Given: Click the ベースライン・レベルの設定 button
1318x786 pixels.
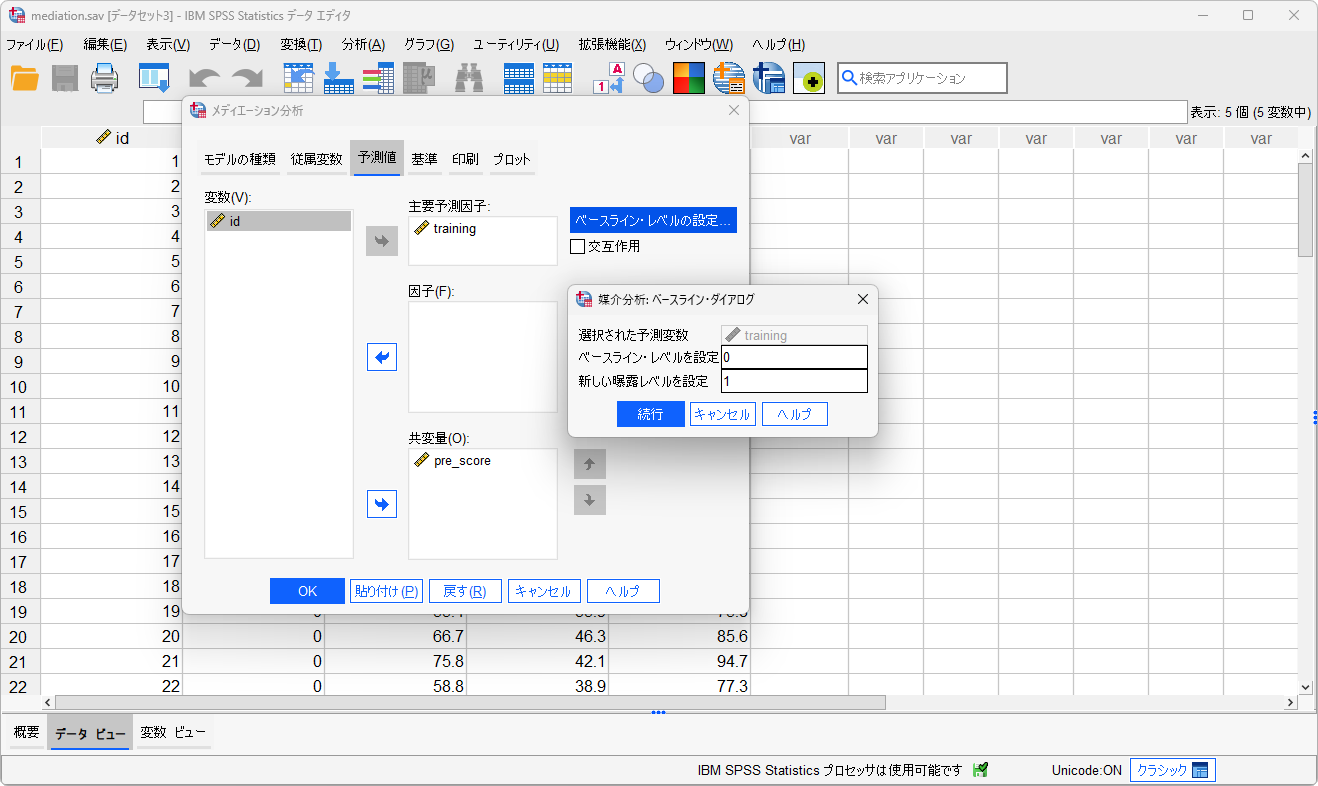Looking at the screenshot, I should [653, 220].
